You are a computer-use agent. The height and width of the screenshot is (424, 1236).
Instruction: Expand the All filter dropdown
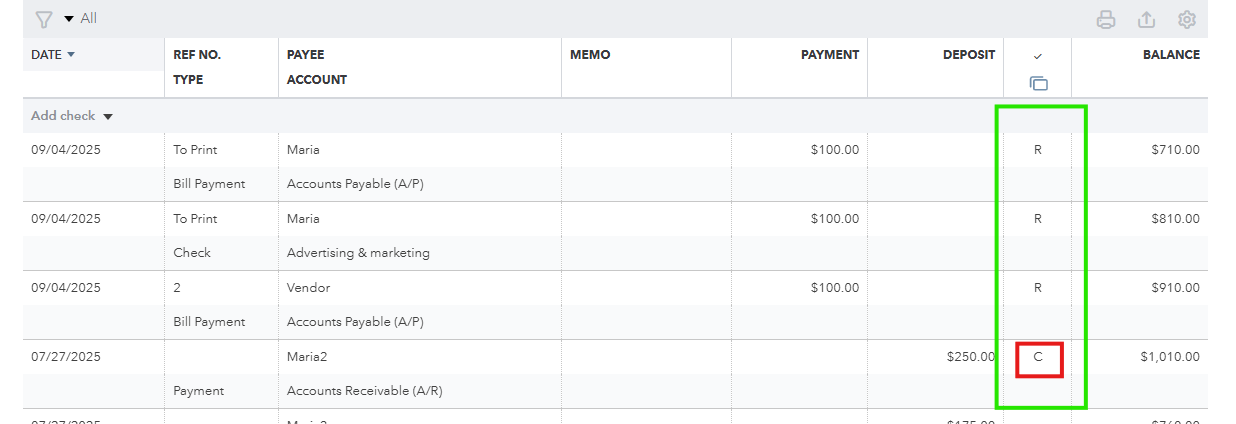coord(81,19)
